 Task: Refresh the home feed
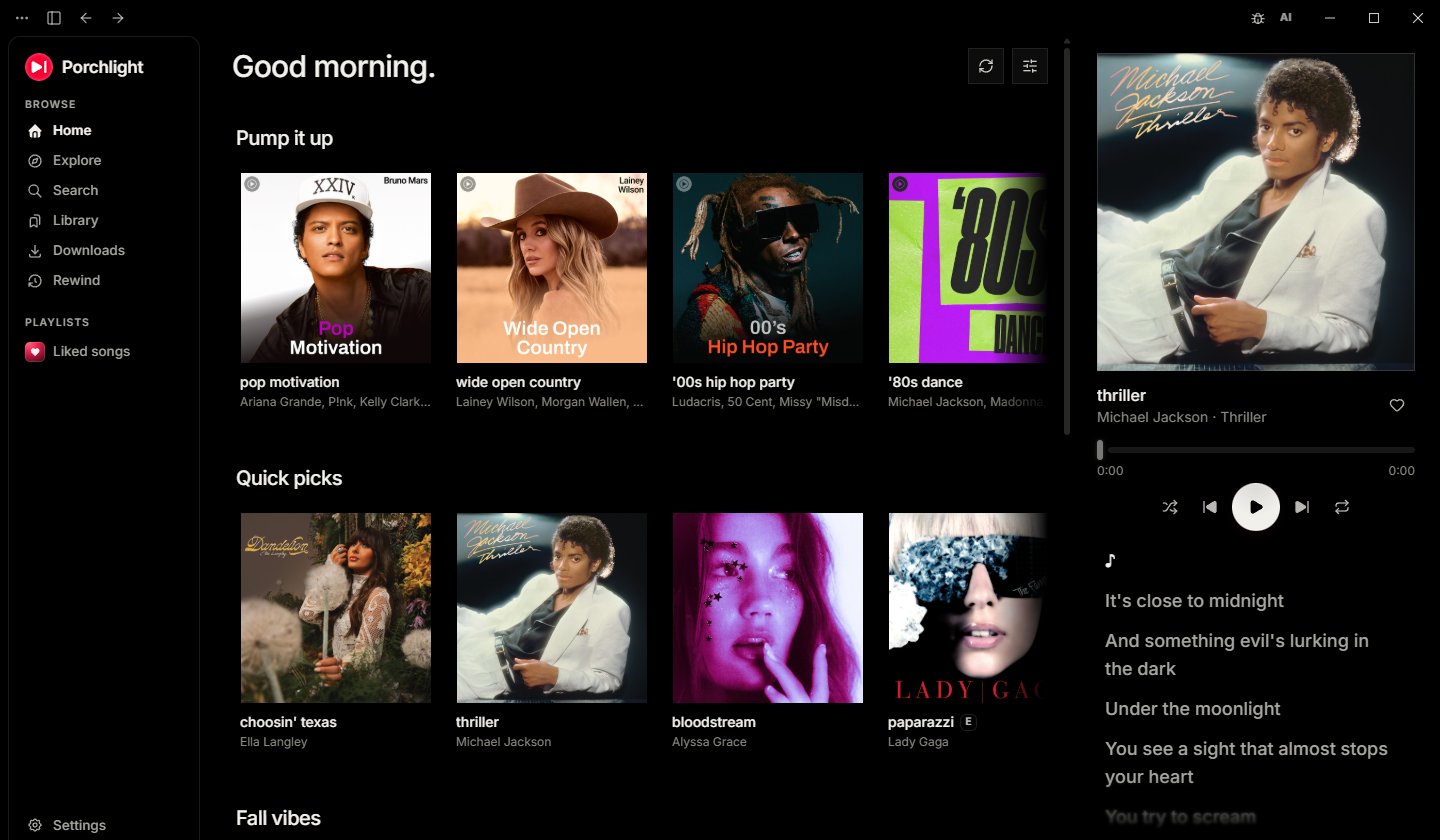click(x=986, y=66)
